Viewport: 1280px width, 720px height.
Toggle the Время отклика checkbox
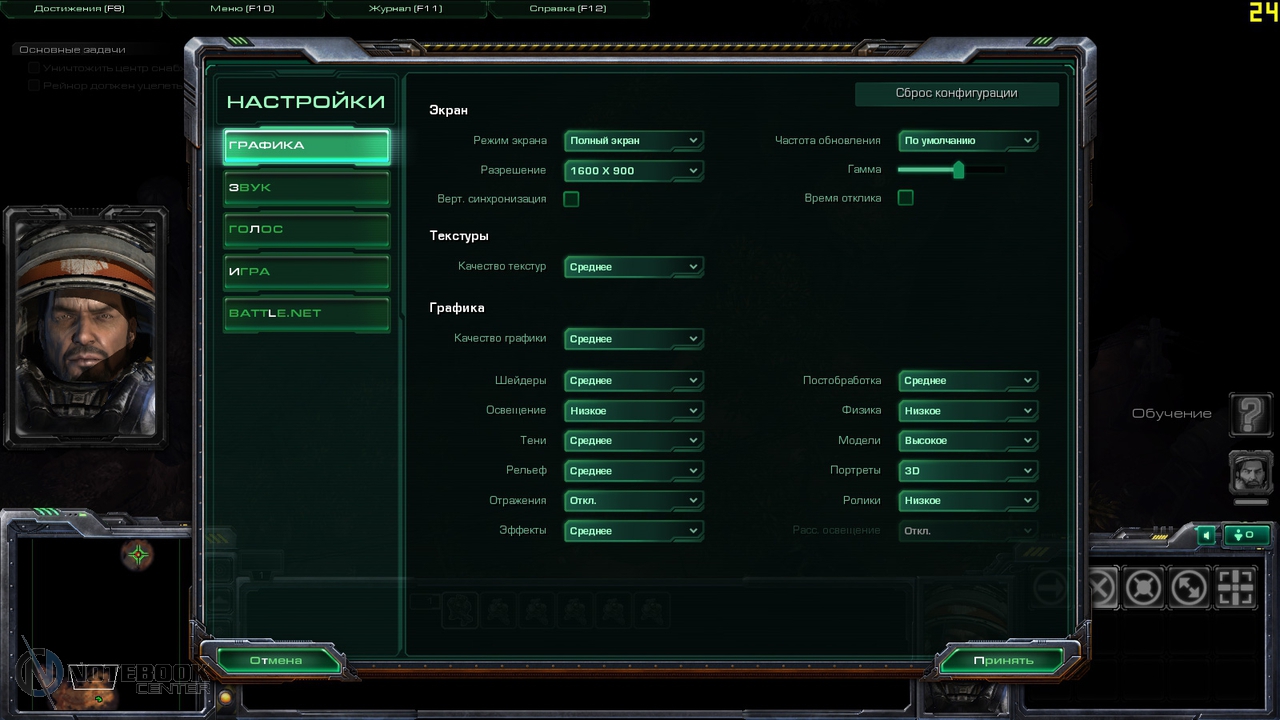point(905,198)
